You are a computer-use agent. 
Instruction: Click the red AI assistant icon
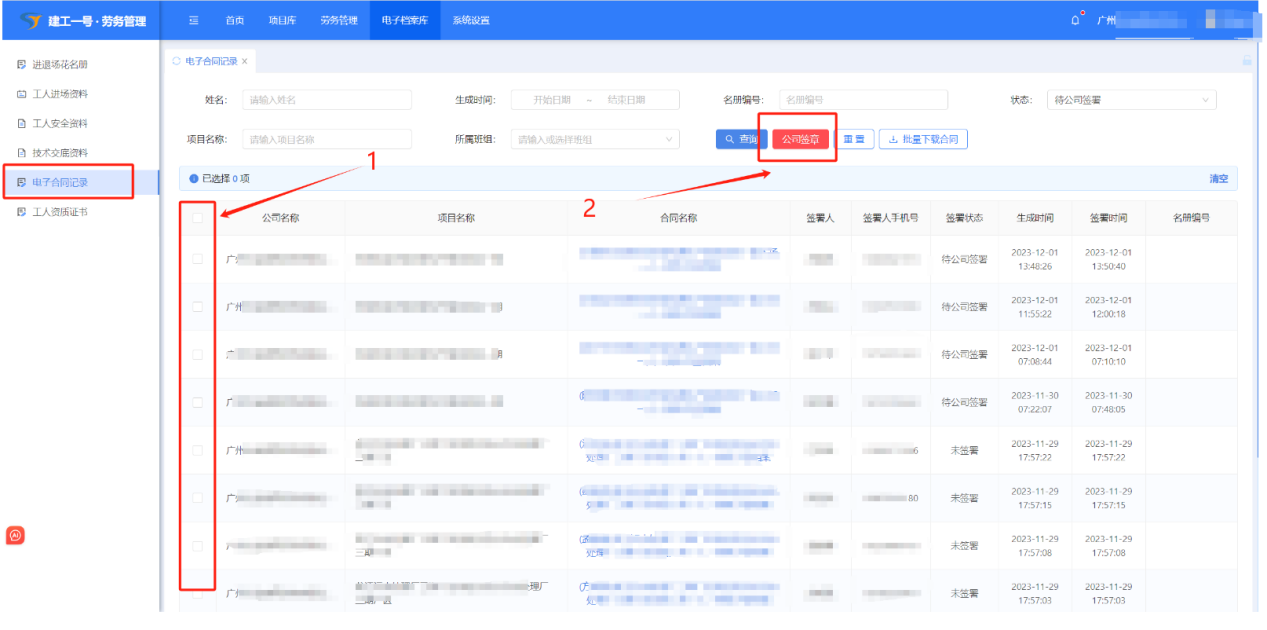pos(16,536)
